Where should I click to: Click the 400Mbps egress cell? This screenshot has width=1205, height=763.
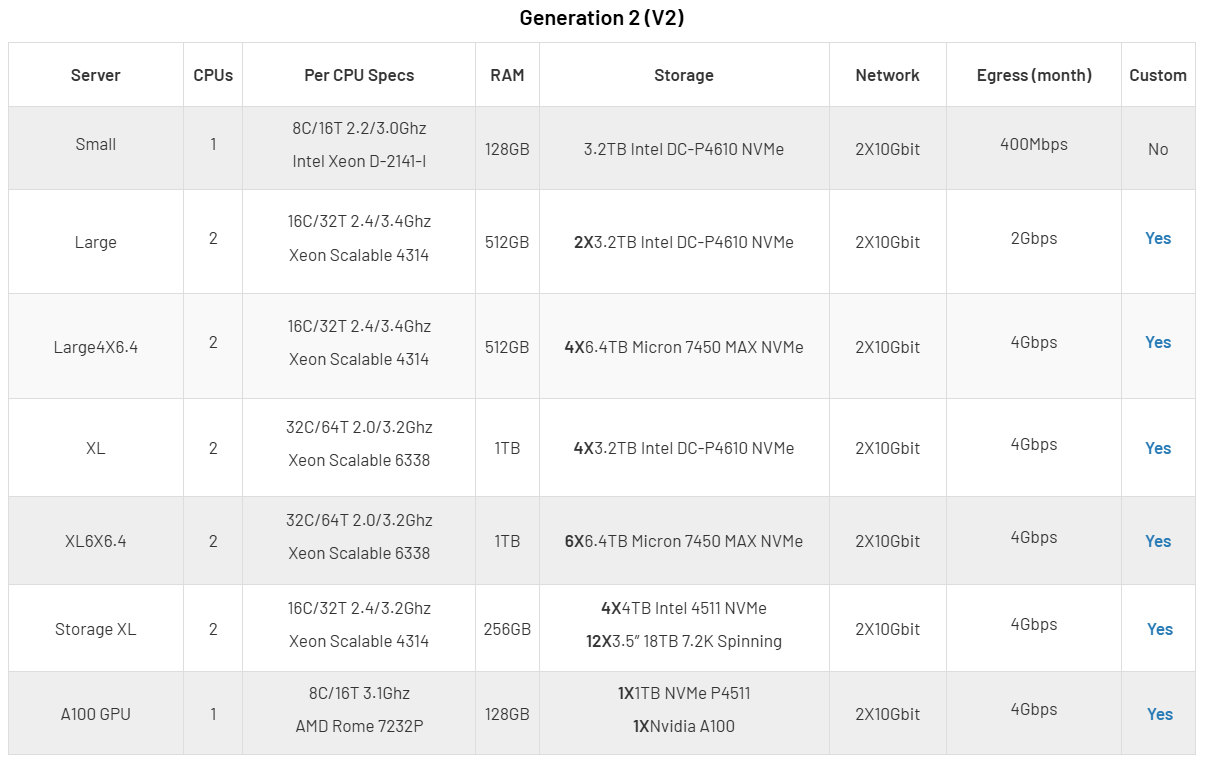tap(1034, 144)
